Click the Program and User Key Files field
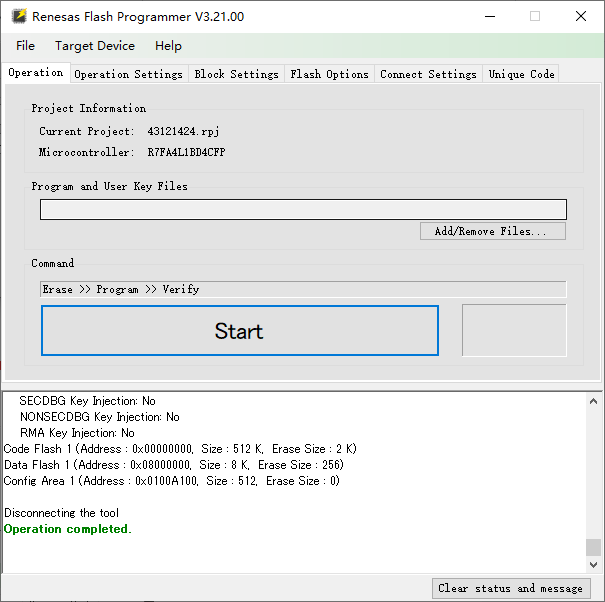This screenshot has width=605, height=602. (303, 209)
